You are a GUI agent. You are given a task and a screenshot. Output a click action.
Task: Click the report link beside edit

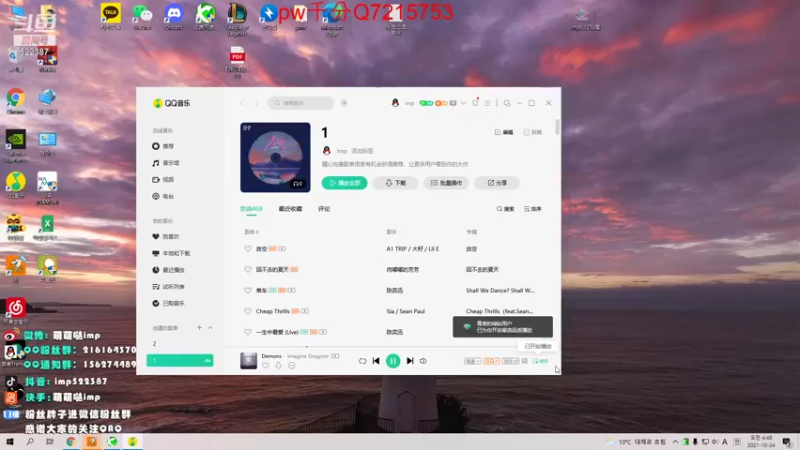coord(532,132)
